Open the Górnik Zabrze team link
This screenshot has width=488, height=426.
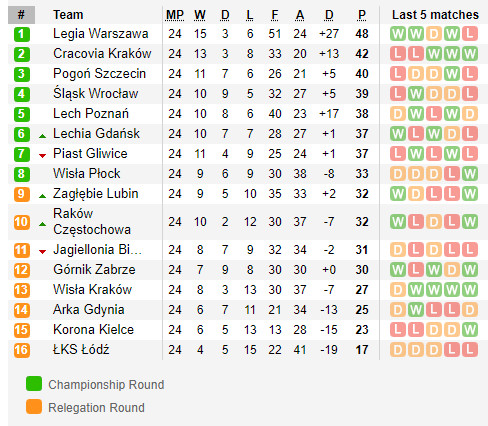(94, 270)
